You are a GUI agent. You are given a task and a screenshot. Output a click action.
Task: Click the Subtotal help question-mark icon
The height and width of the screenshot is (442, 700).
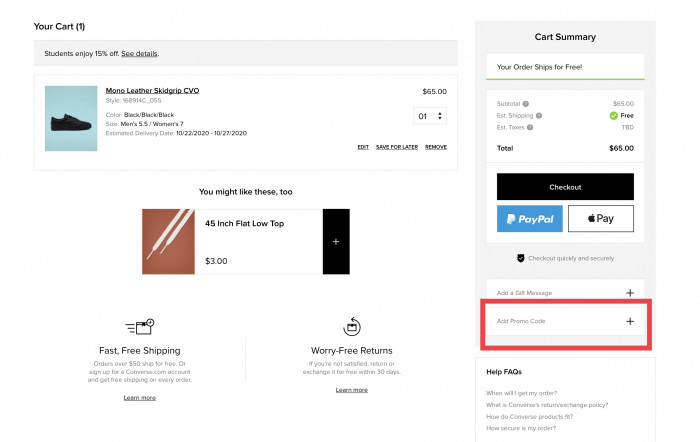pyautogui.click(x=526, y=103)
